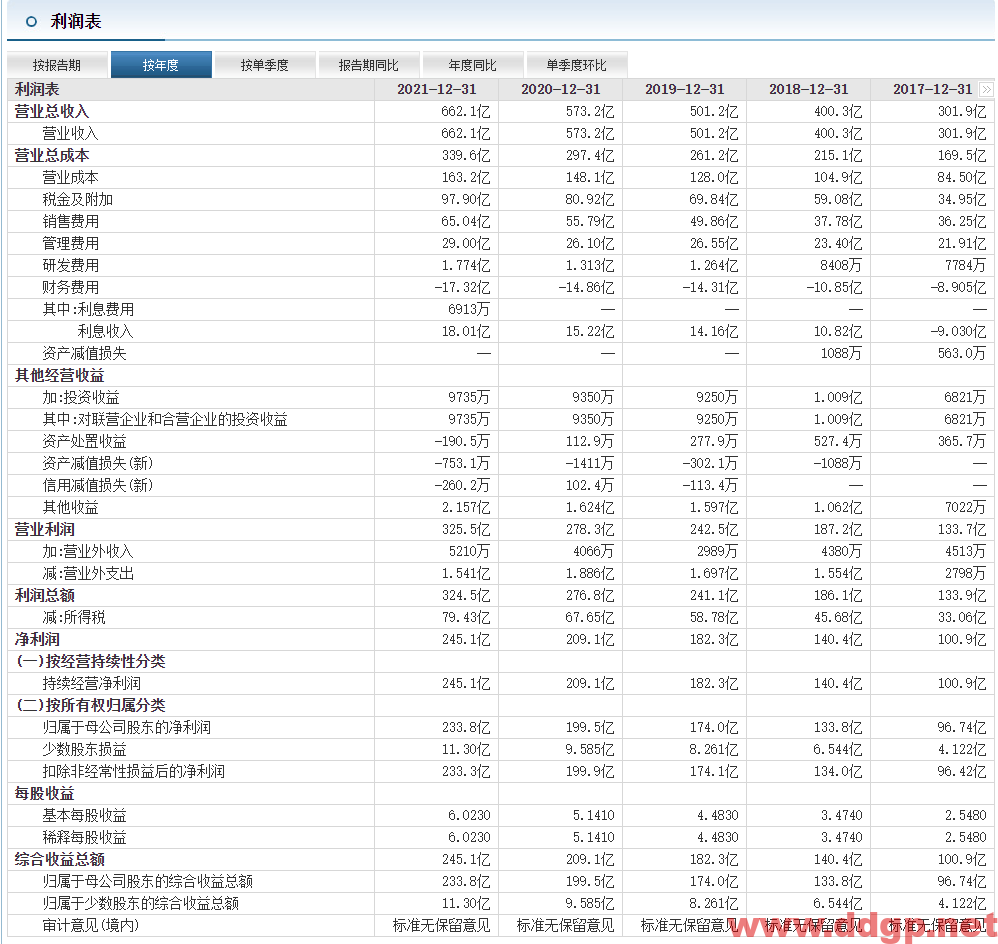
Task: Click the 信用减值损失(新) row label
Action: click(97, 485)
